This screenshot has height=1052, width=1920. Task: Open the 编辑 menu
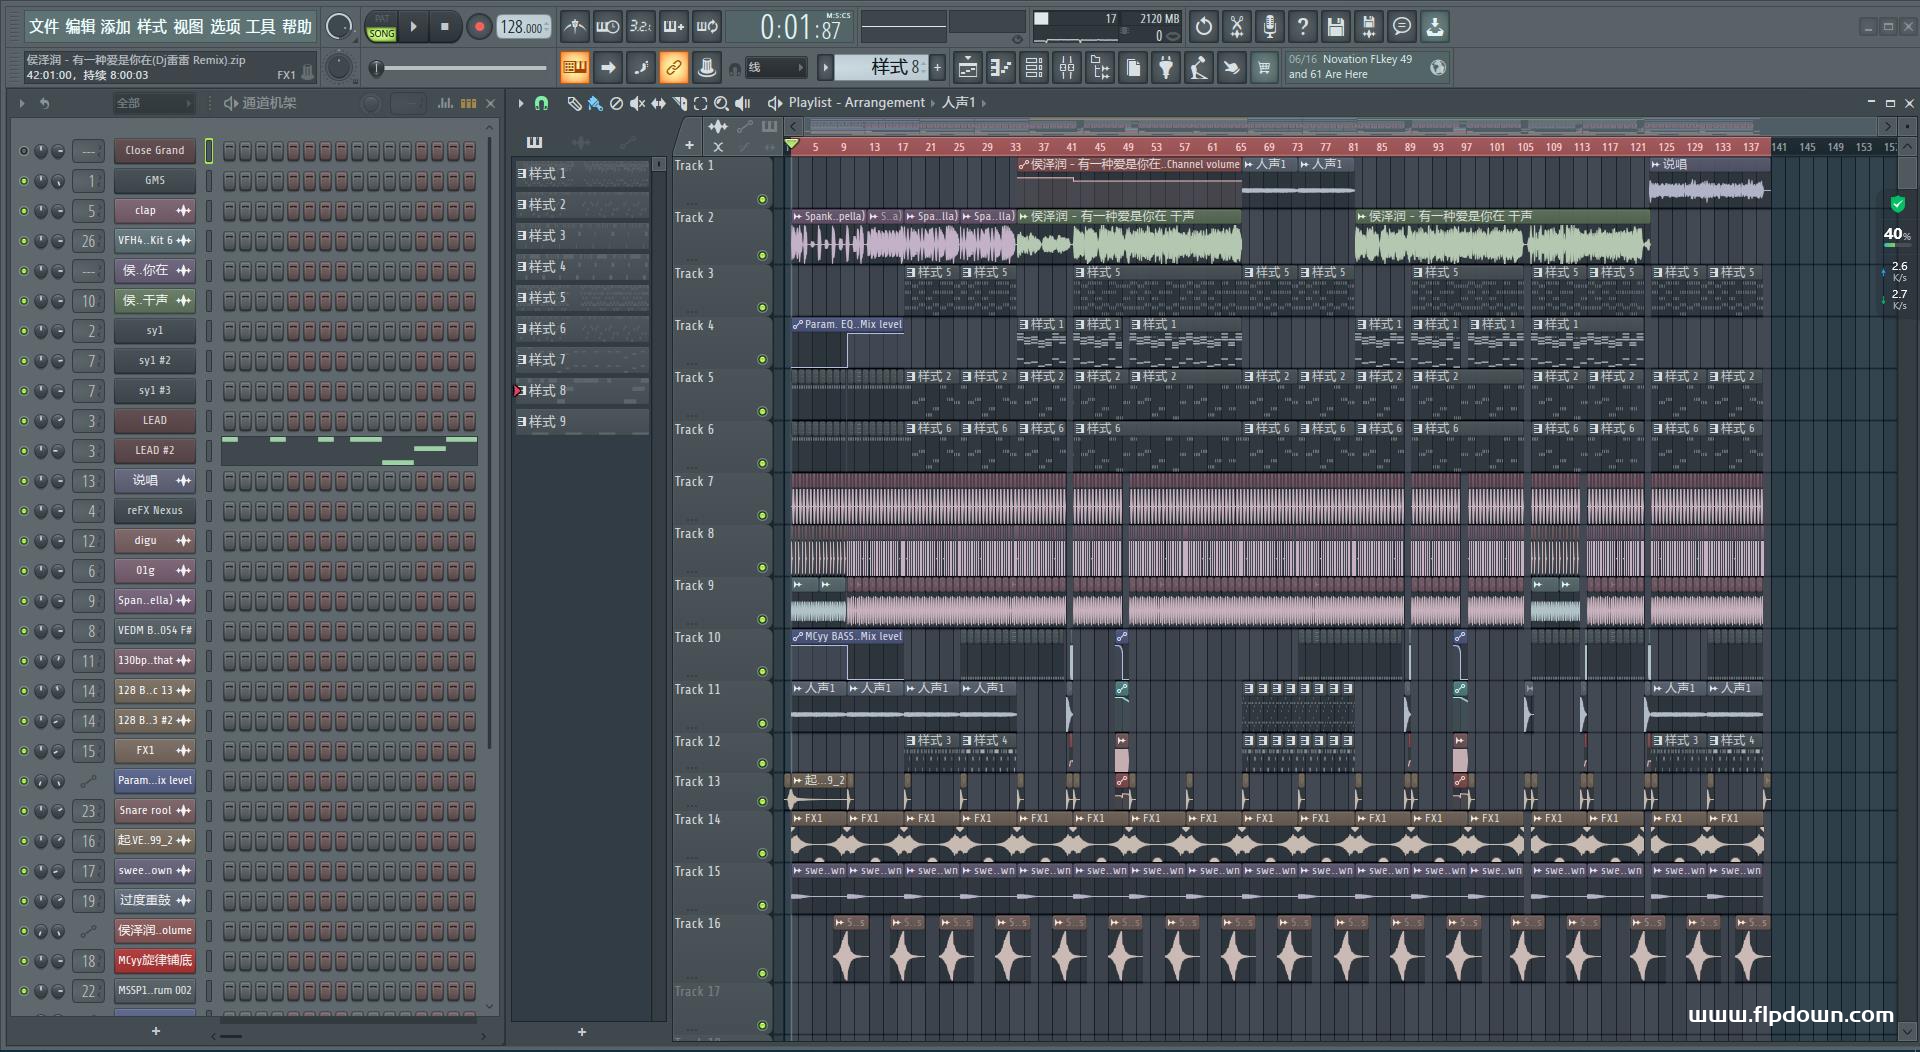80,27
